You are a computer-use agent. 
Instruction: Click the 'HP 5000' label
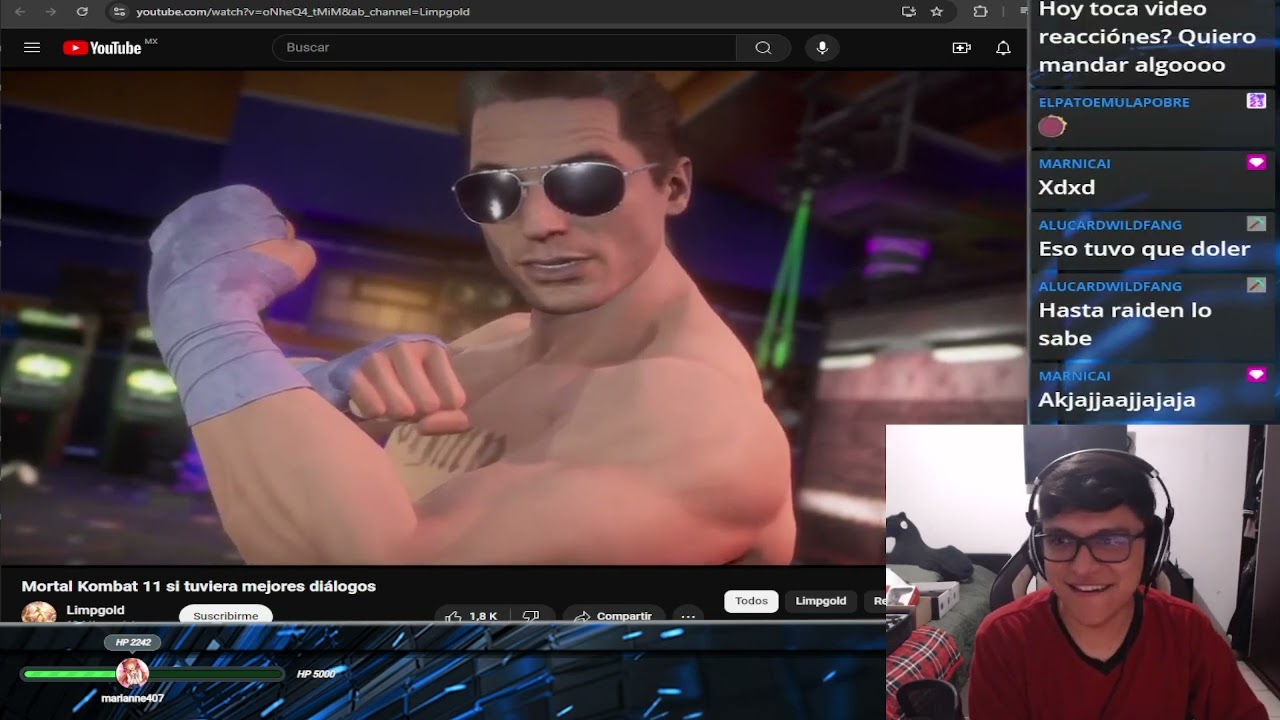(316, 674)
